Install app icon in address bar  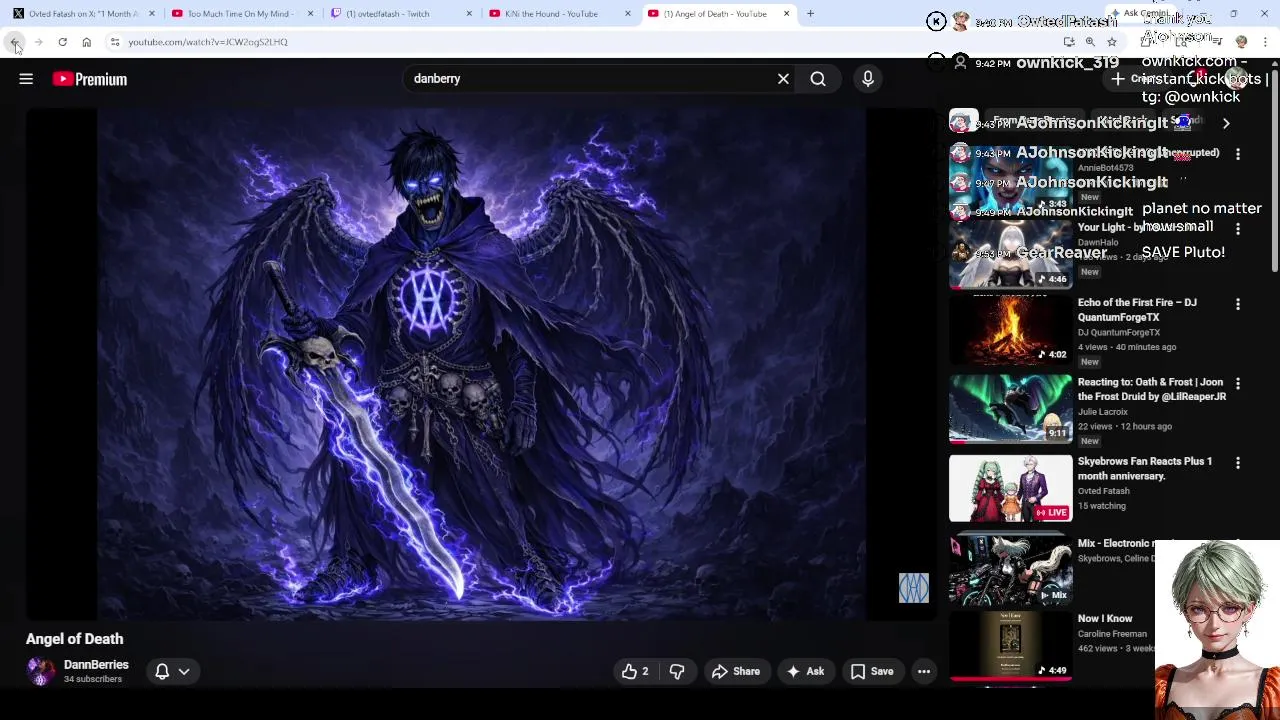click(1069, 42)
